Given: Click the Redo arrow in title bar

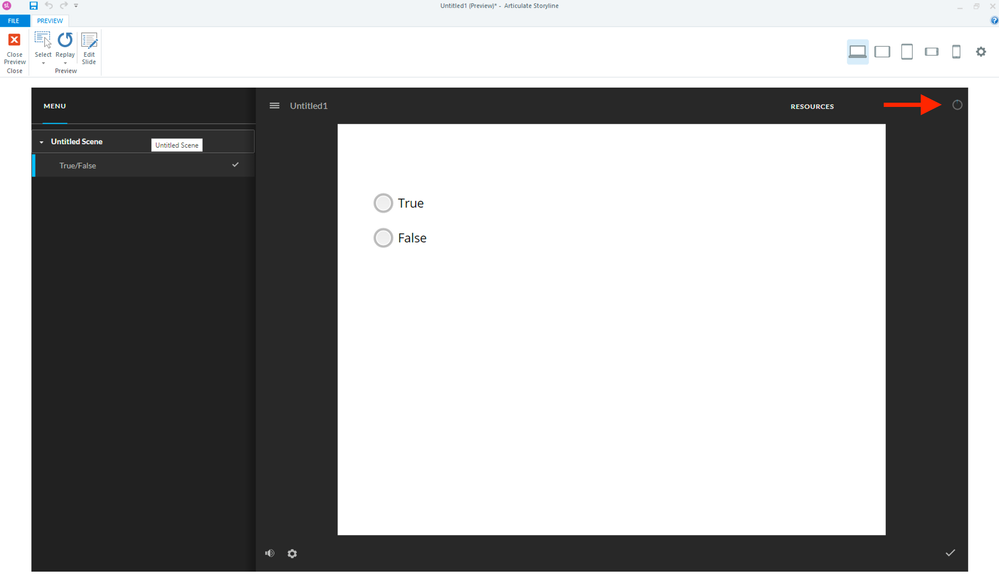Looking at the screenshot, I should pos(64,6).
